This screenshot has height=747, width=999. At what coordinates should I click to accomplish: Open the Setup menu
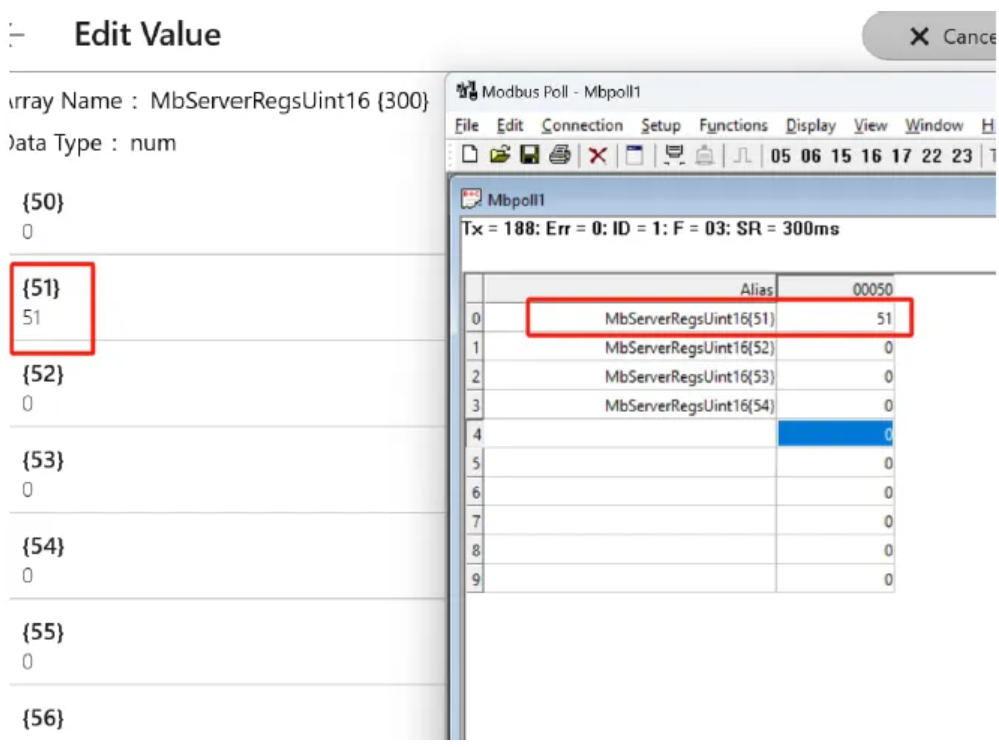tap(660, 125)
